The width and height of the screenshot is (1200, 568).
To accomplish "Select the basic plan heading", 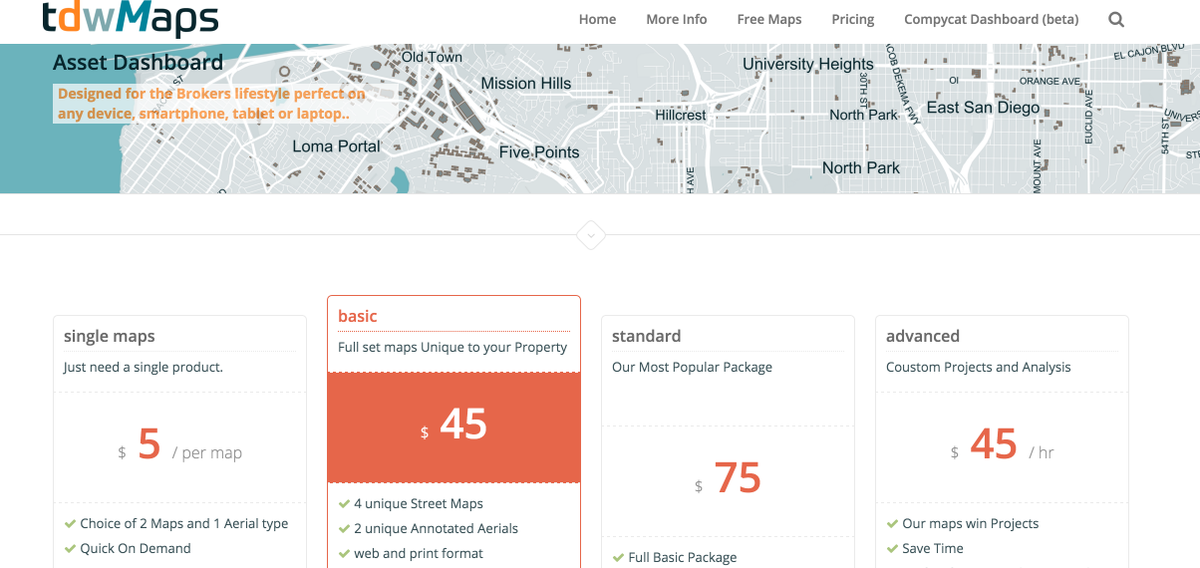I will [357, 316].
